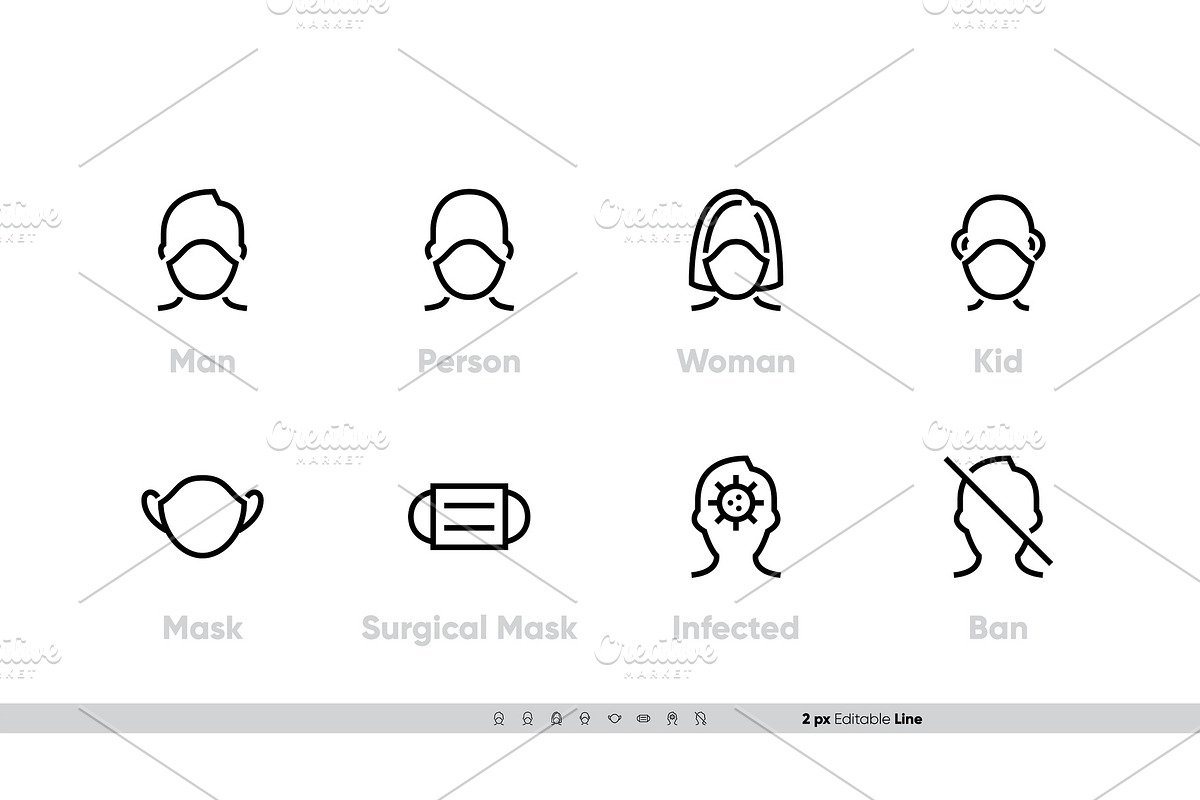This screenshot has width=1200, height=800.
Task: Click the small Man icon in the bottom bar
Action: click(499, 718)
